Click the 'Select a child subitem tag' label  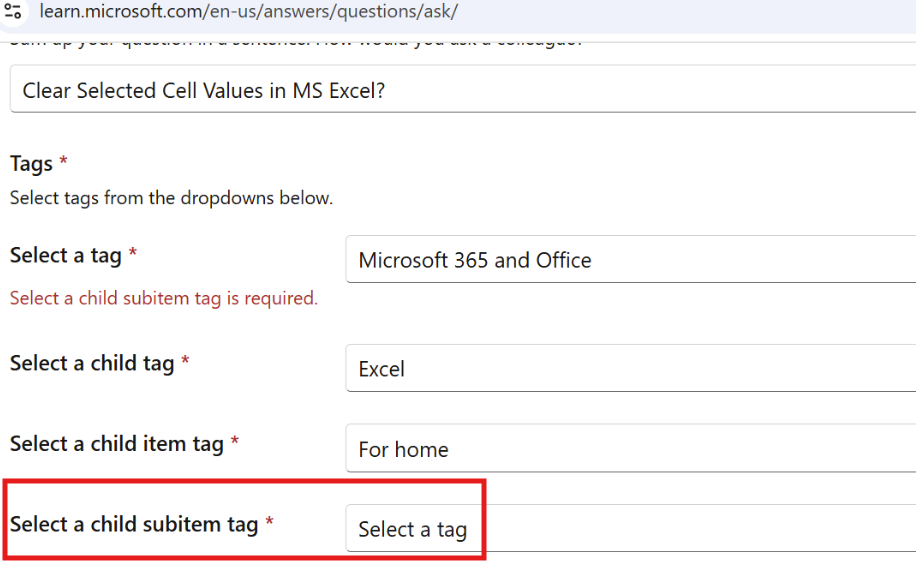pyautogui.click(x=134, y=525)
